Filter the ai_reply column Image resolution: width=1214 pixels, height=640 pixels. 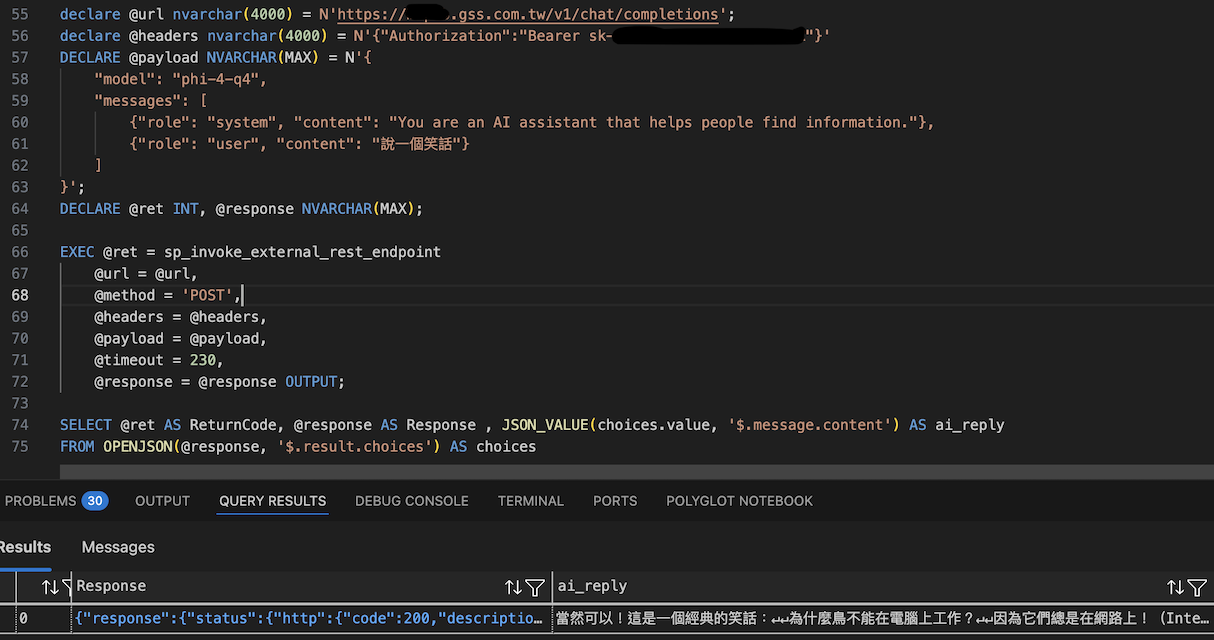[x=1197, y=587]
